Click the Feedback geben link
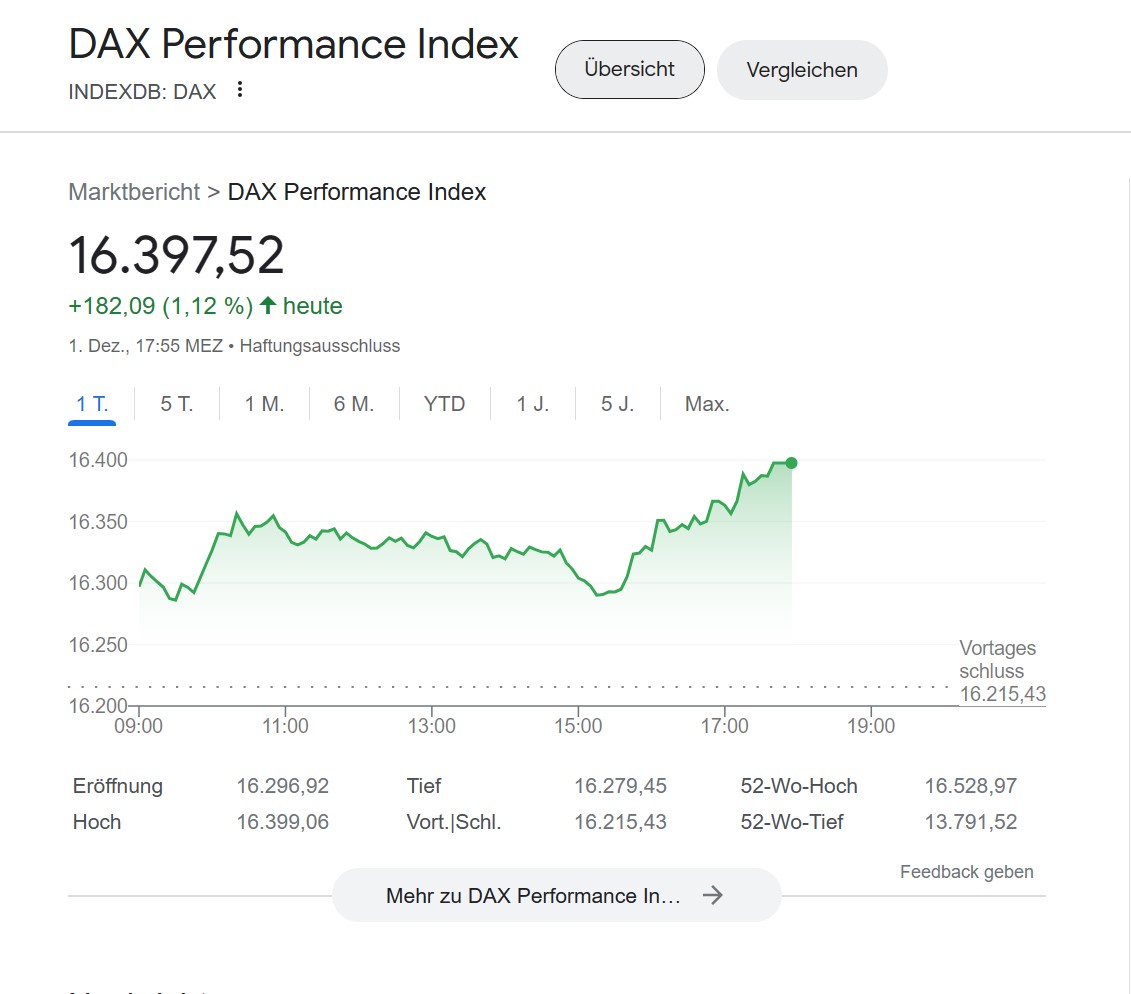 [x=966, y=872]
